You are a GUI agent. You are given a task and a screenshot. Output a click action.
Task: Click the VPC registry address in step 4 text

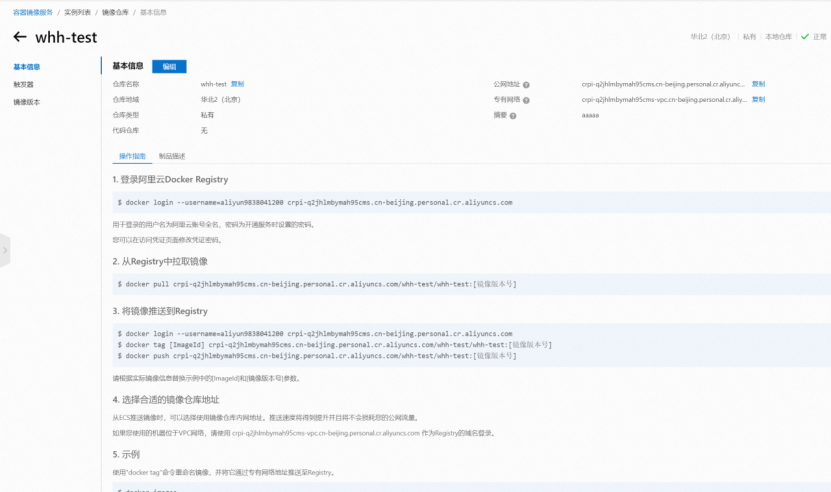[x=326, y=433]
